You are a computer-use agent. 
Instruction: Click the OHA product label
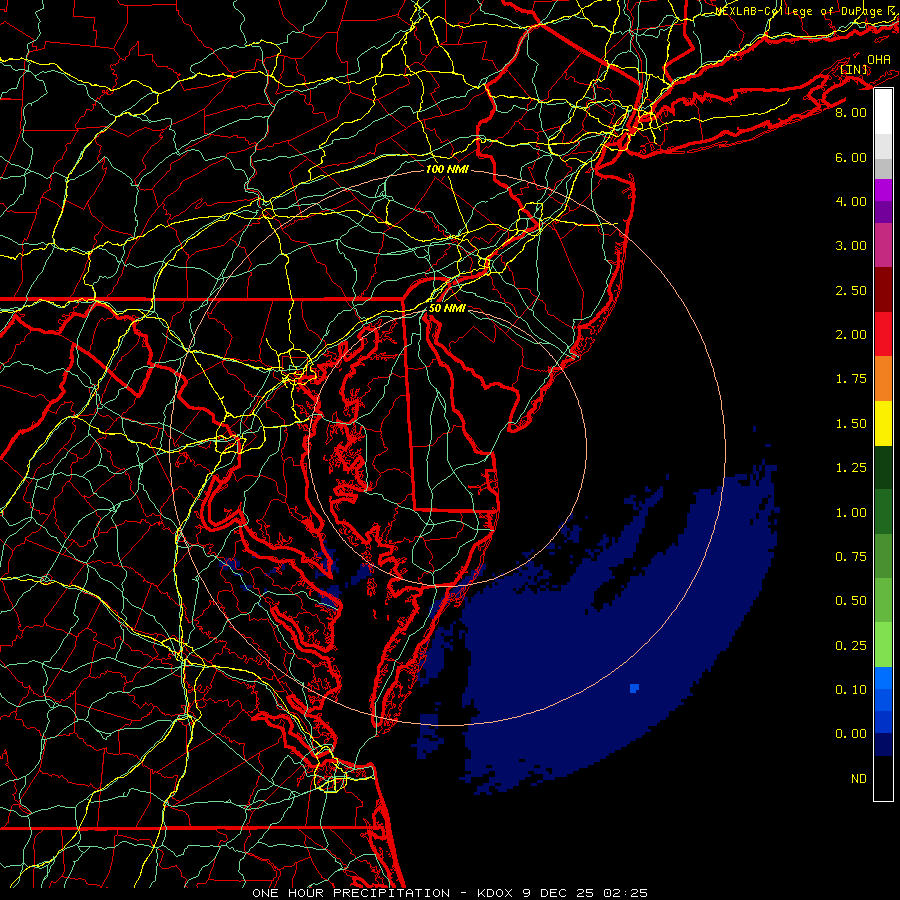coord(879,60)
